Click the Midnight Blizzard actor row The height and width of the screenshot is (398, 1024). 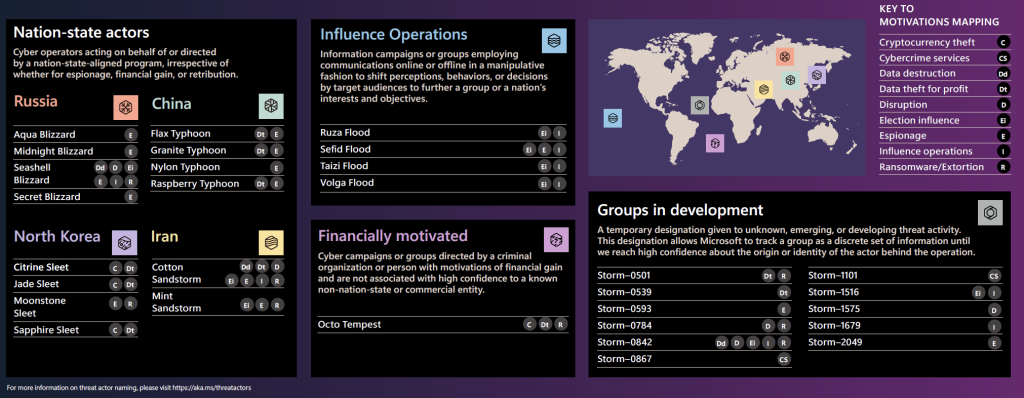point(76,152)
